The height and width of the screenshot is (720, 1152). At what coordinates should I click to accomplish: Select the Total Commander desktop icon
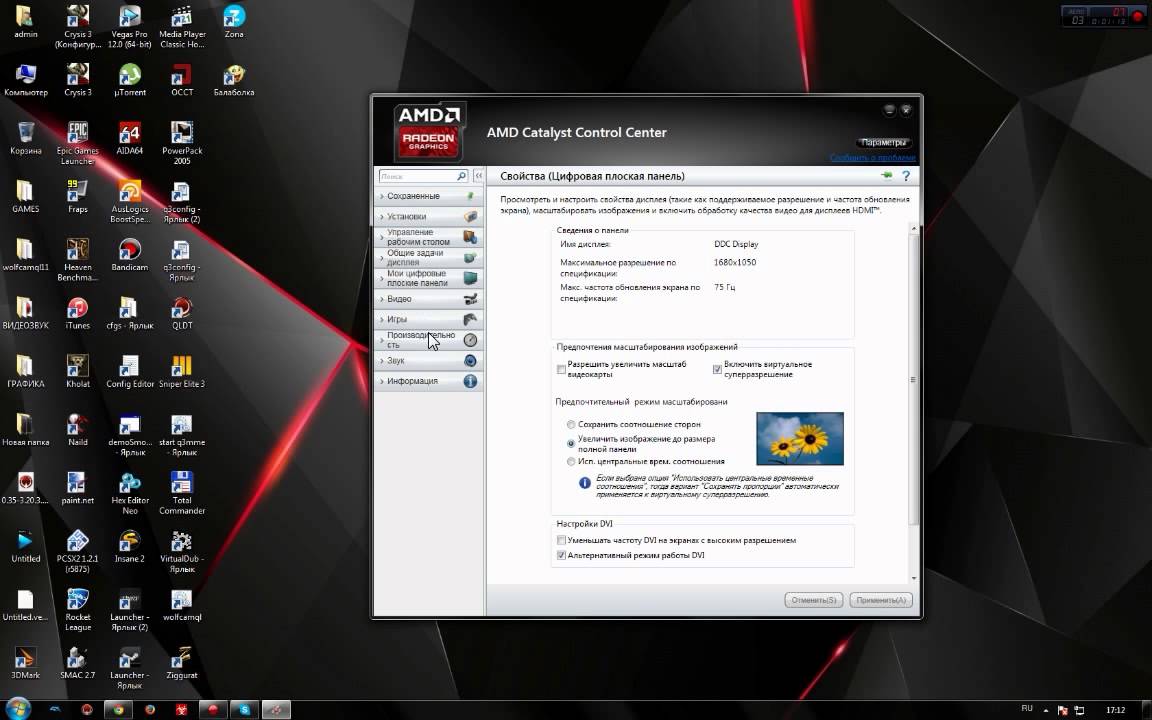click(x=182, y=492)
